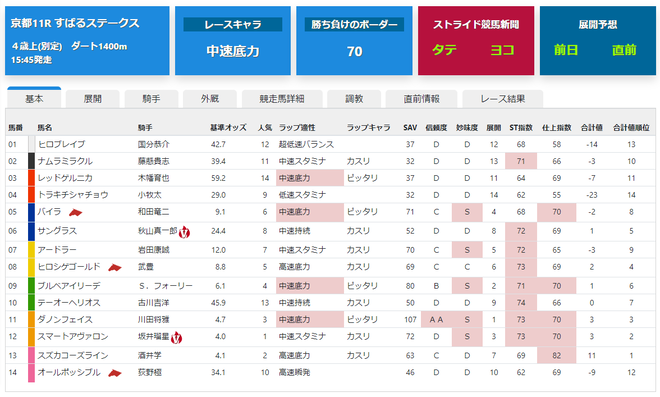This screenshot has width=660, height=397.
Task: Click horse name ダノンフェイス
Action: (x=65, y=320)
